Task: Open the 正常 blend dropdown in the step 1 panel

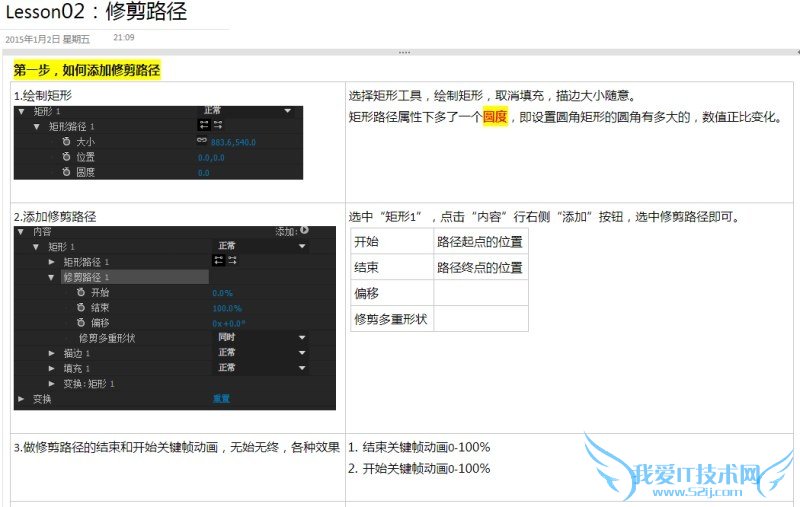Action: (x=247, y=111)
